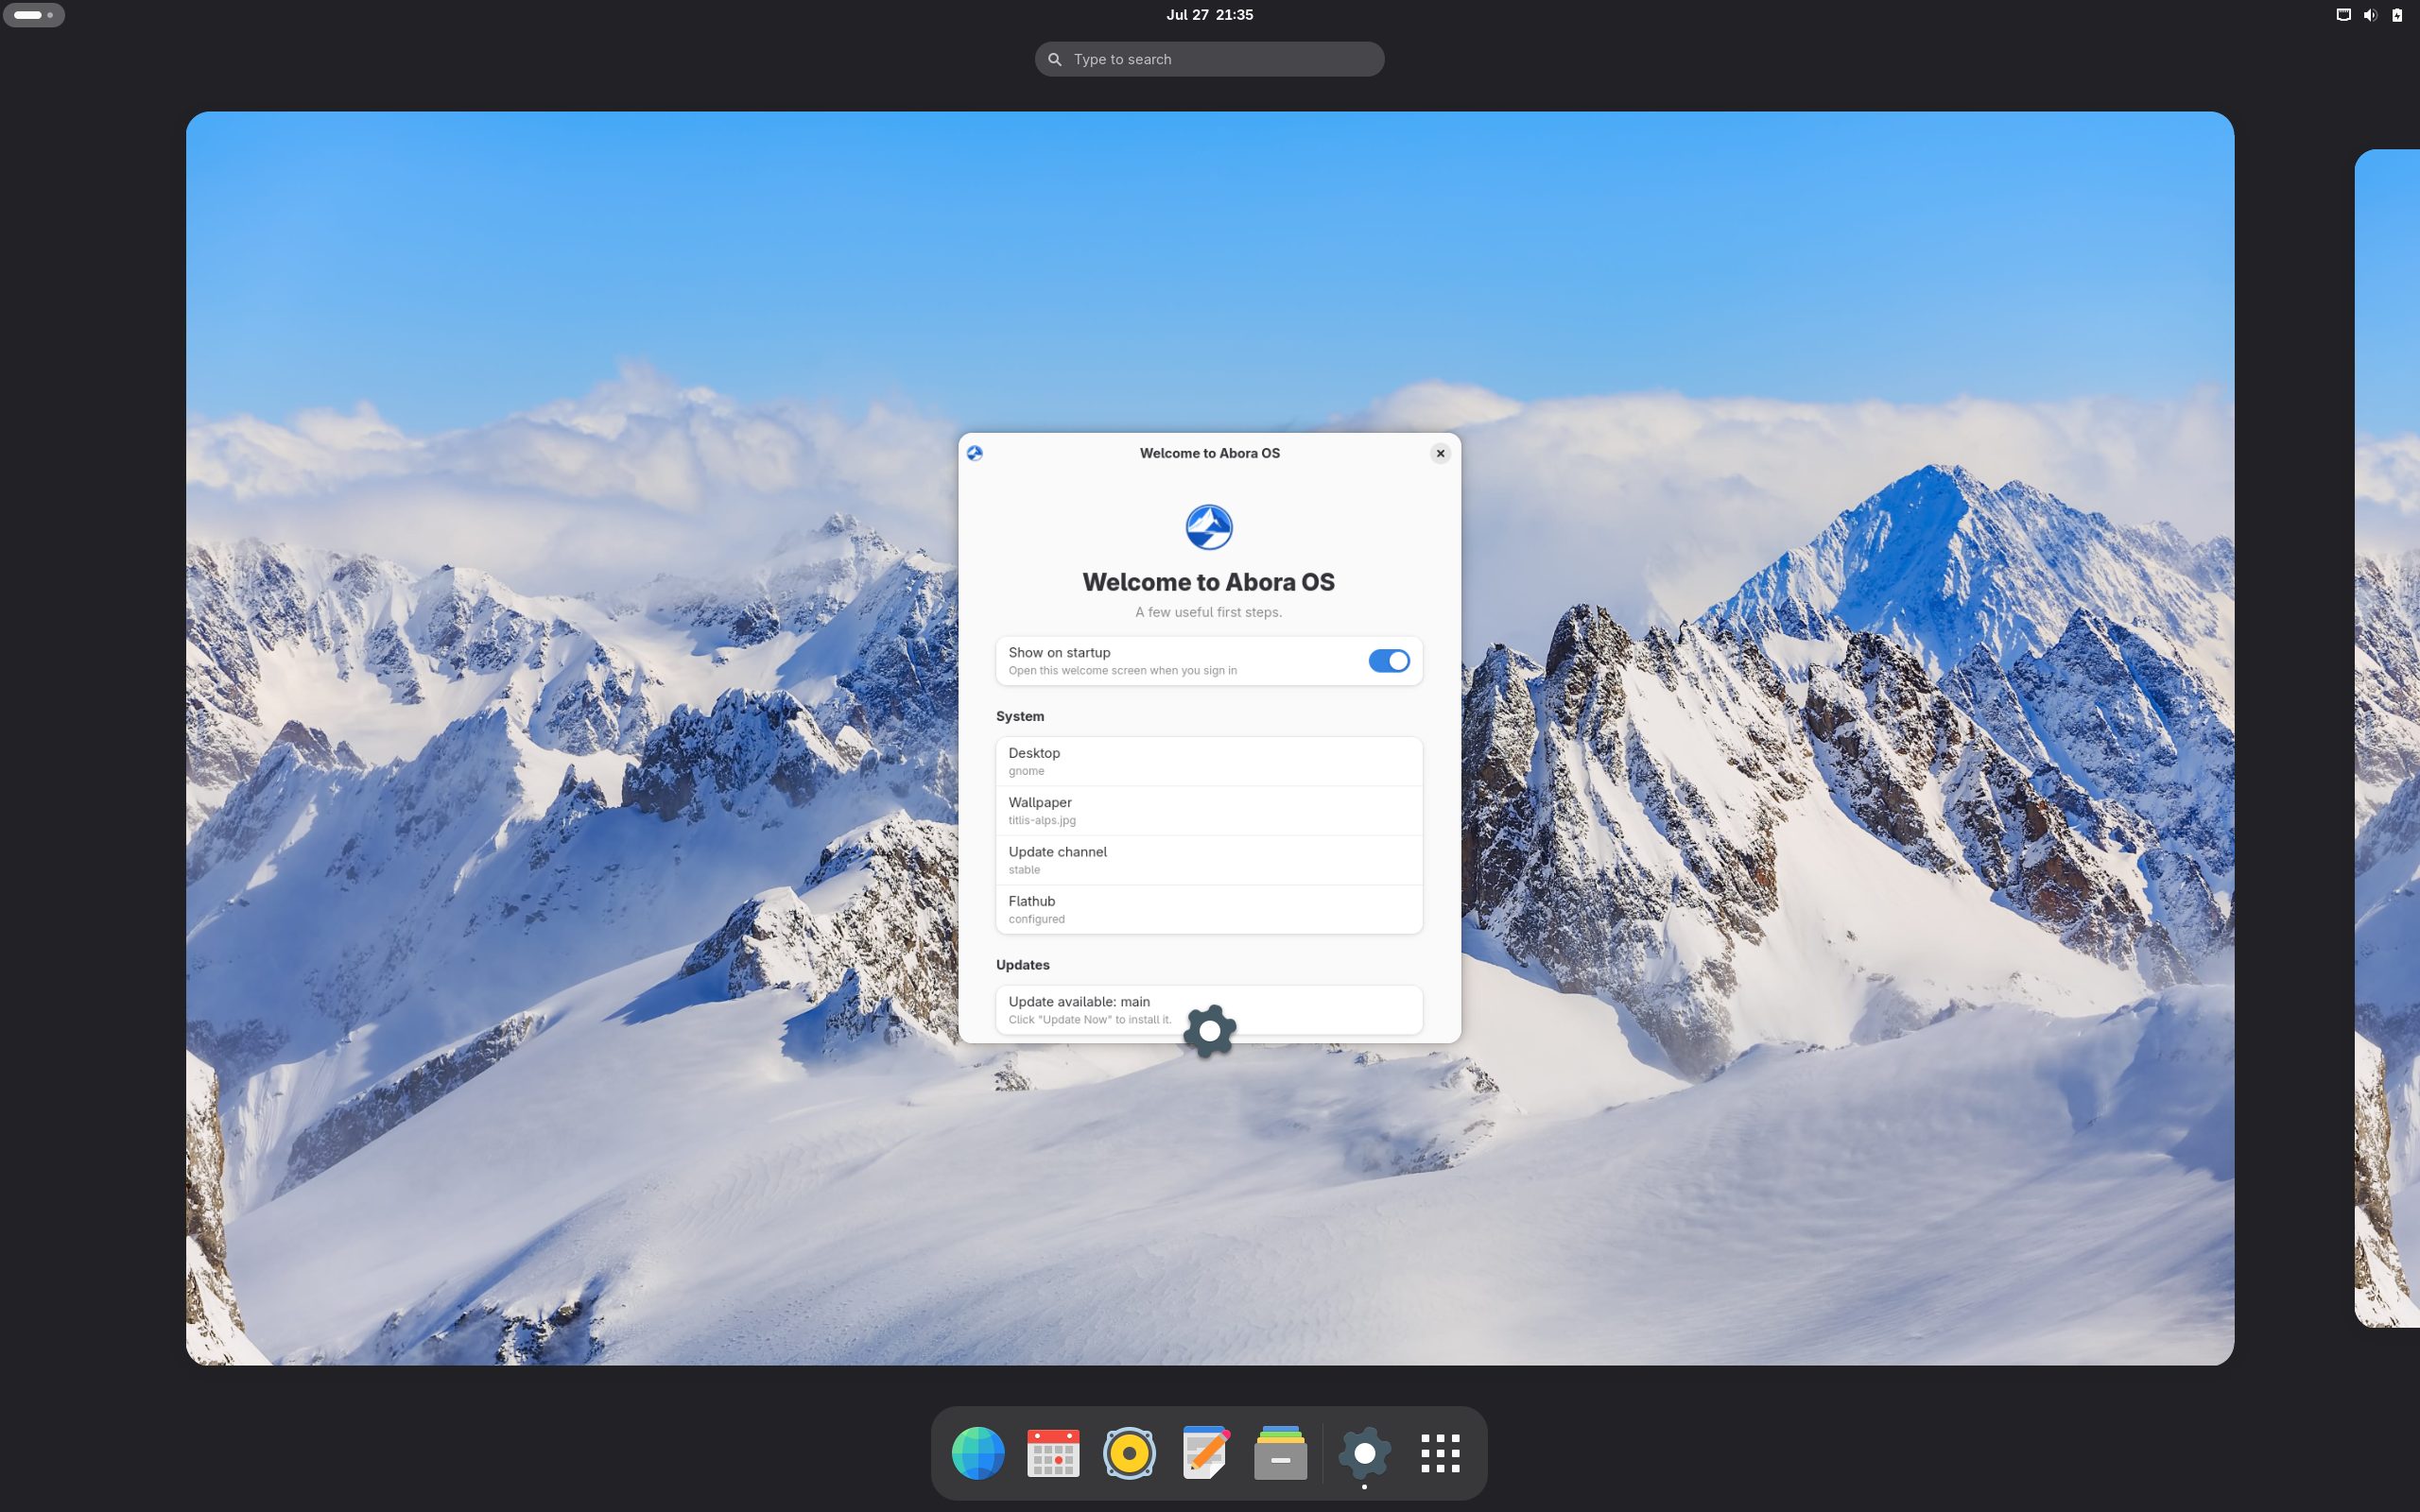Open the web browser from the dock
This screenshot has height=1512, width=2420.
(977, 1453)
